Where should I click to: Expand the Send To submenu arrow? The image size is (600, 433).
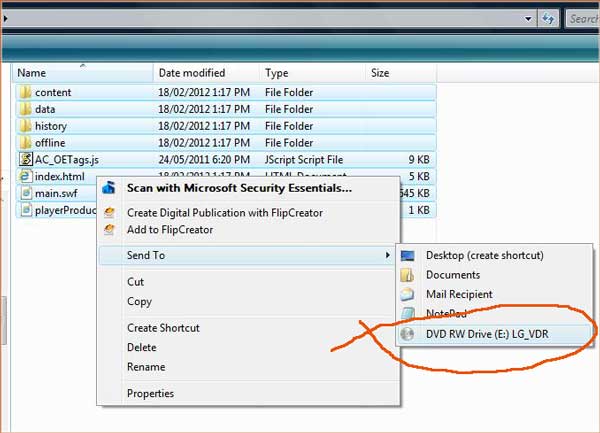click(x=387, y=256)
